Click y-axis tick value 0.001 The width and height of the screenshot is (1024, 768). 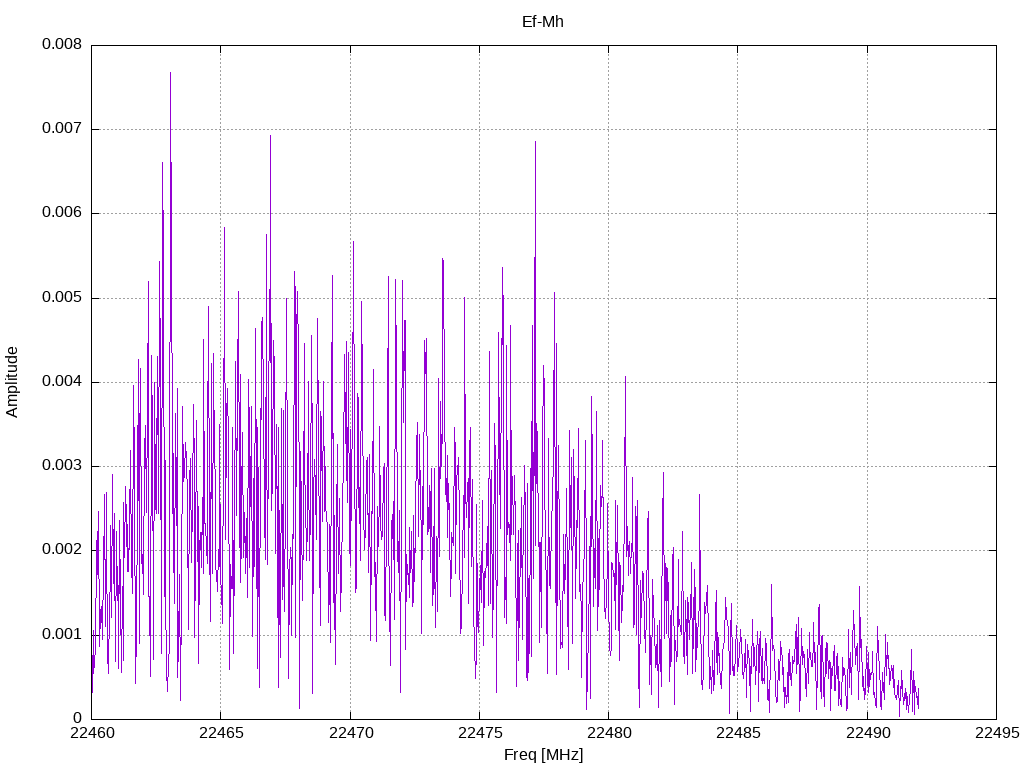click(62, 634)
